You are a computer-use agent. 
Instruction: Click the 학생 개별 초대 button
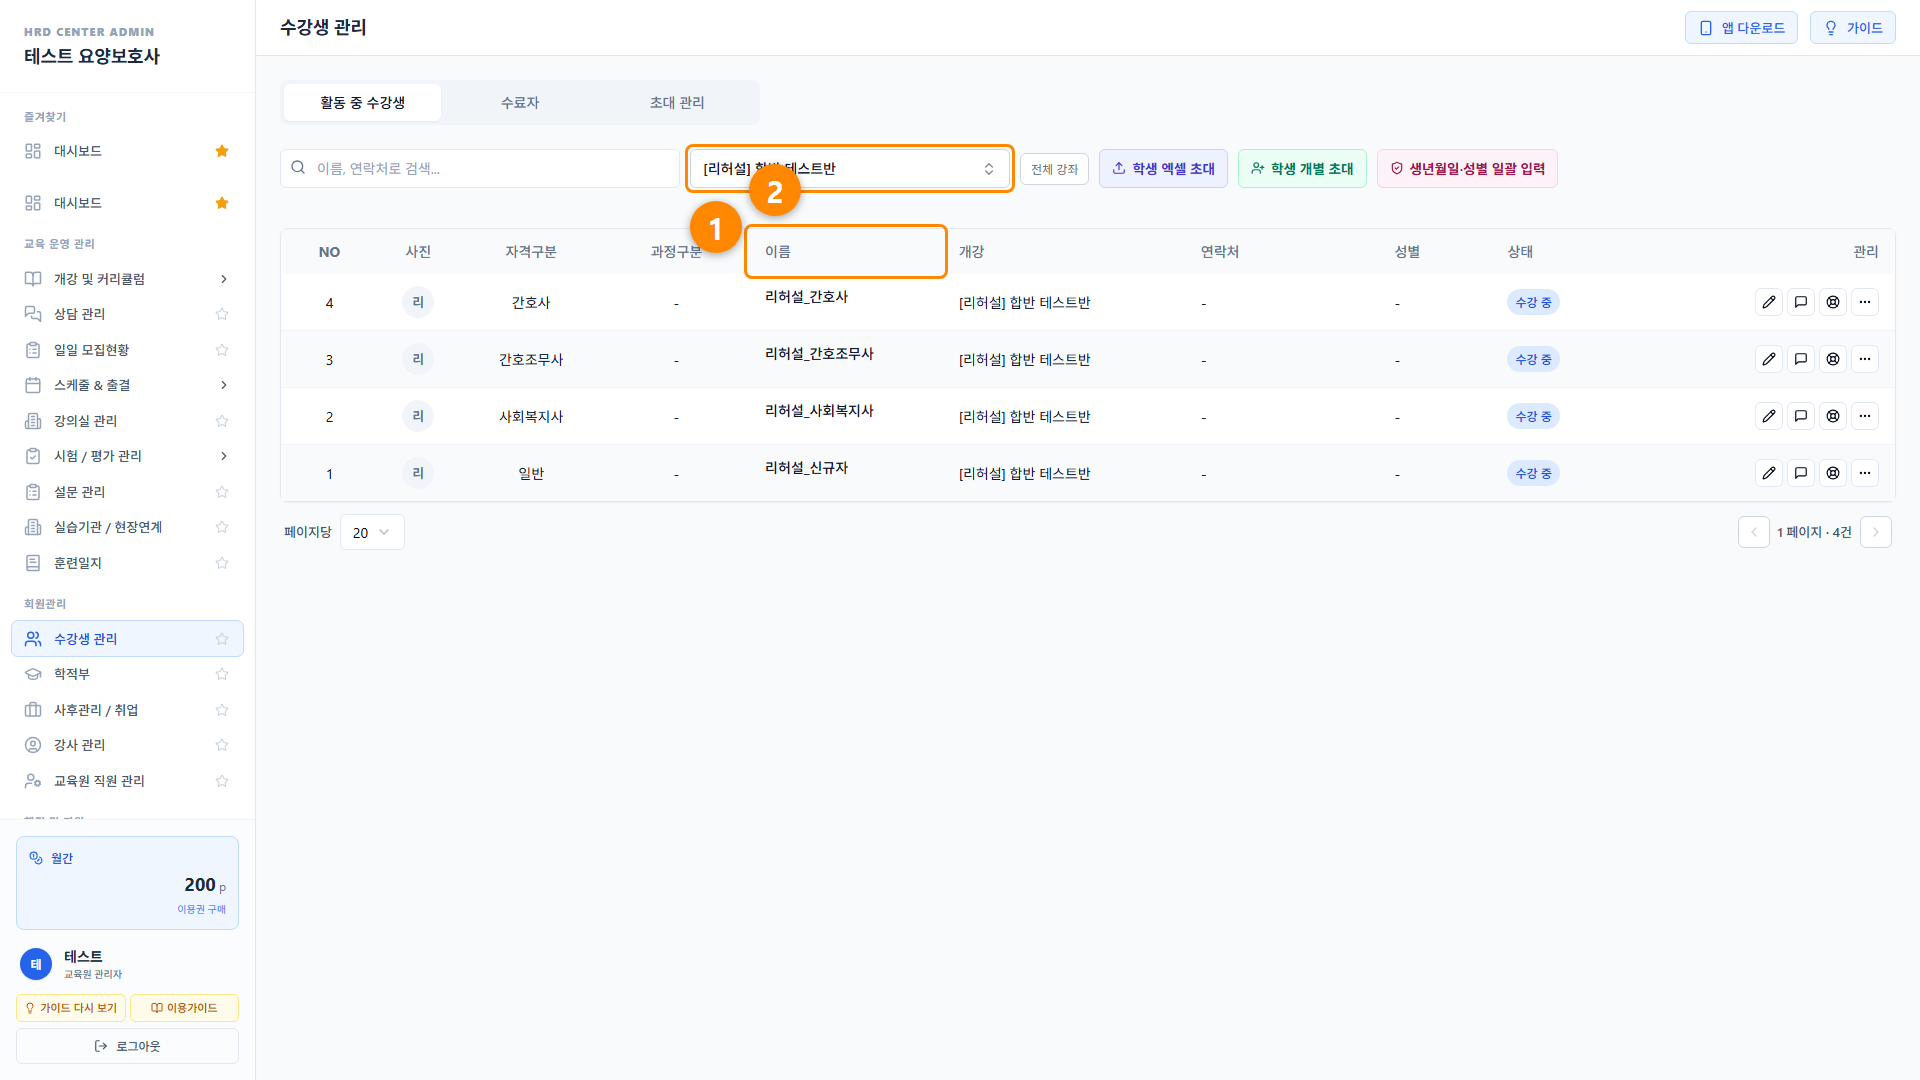(x=1302, y=169)
